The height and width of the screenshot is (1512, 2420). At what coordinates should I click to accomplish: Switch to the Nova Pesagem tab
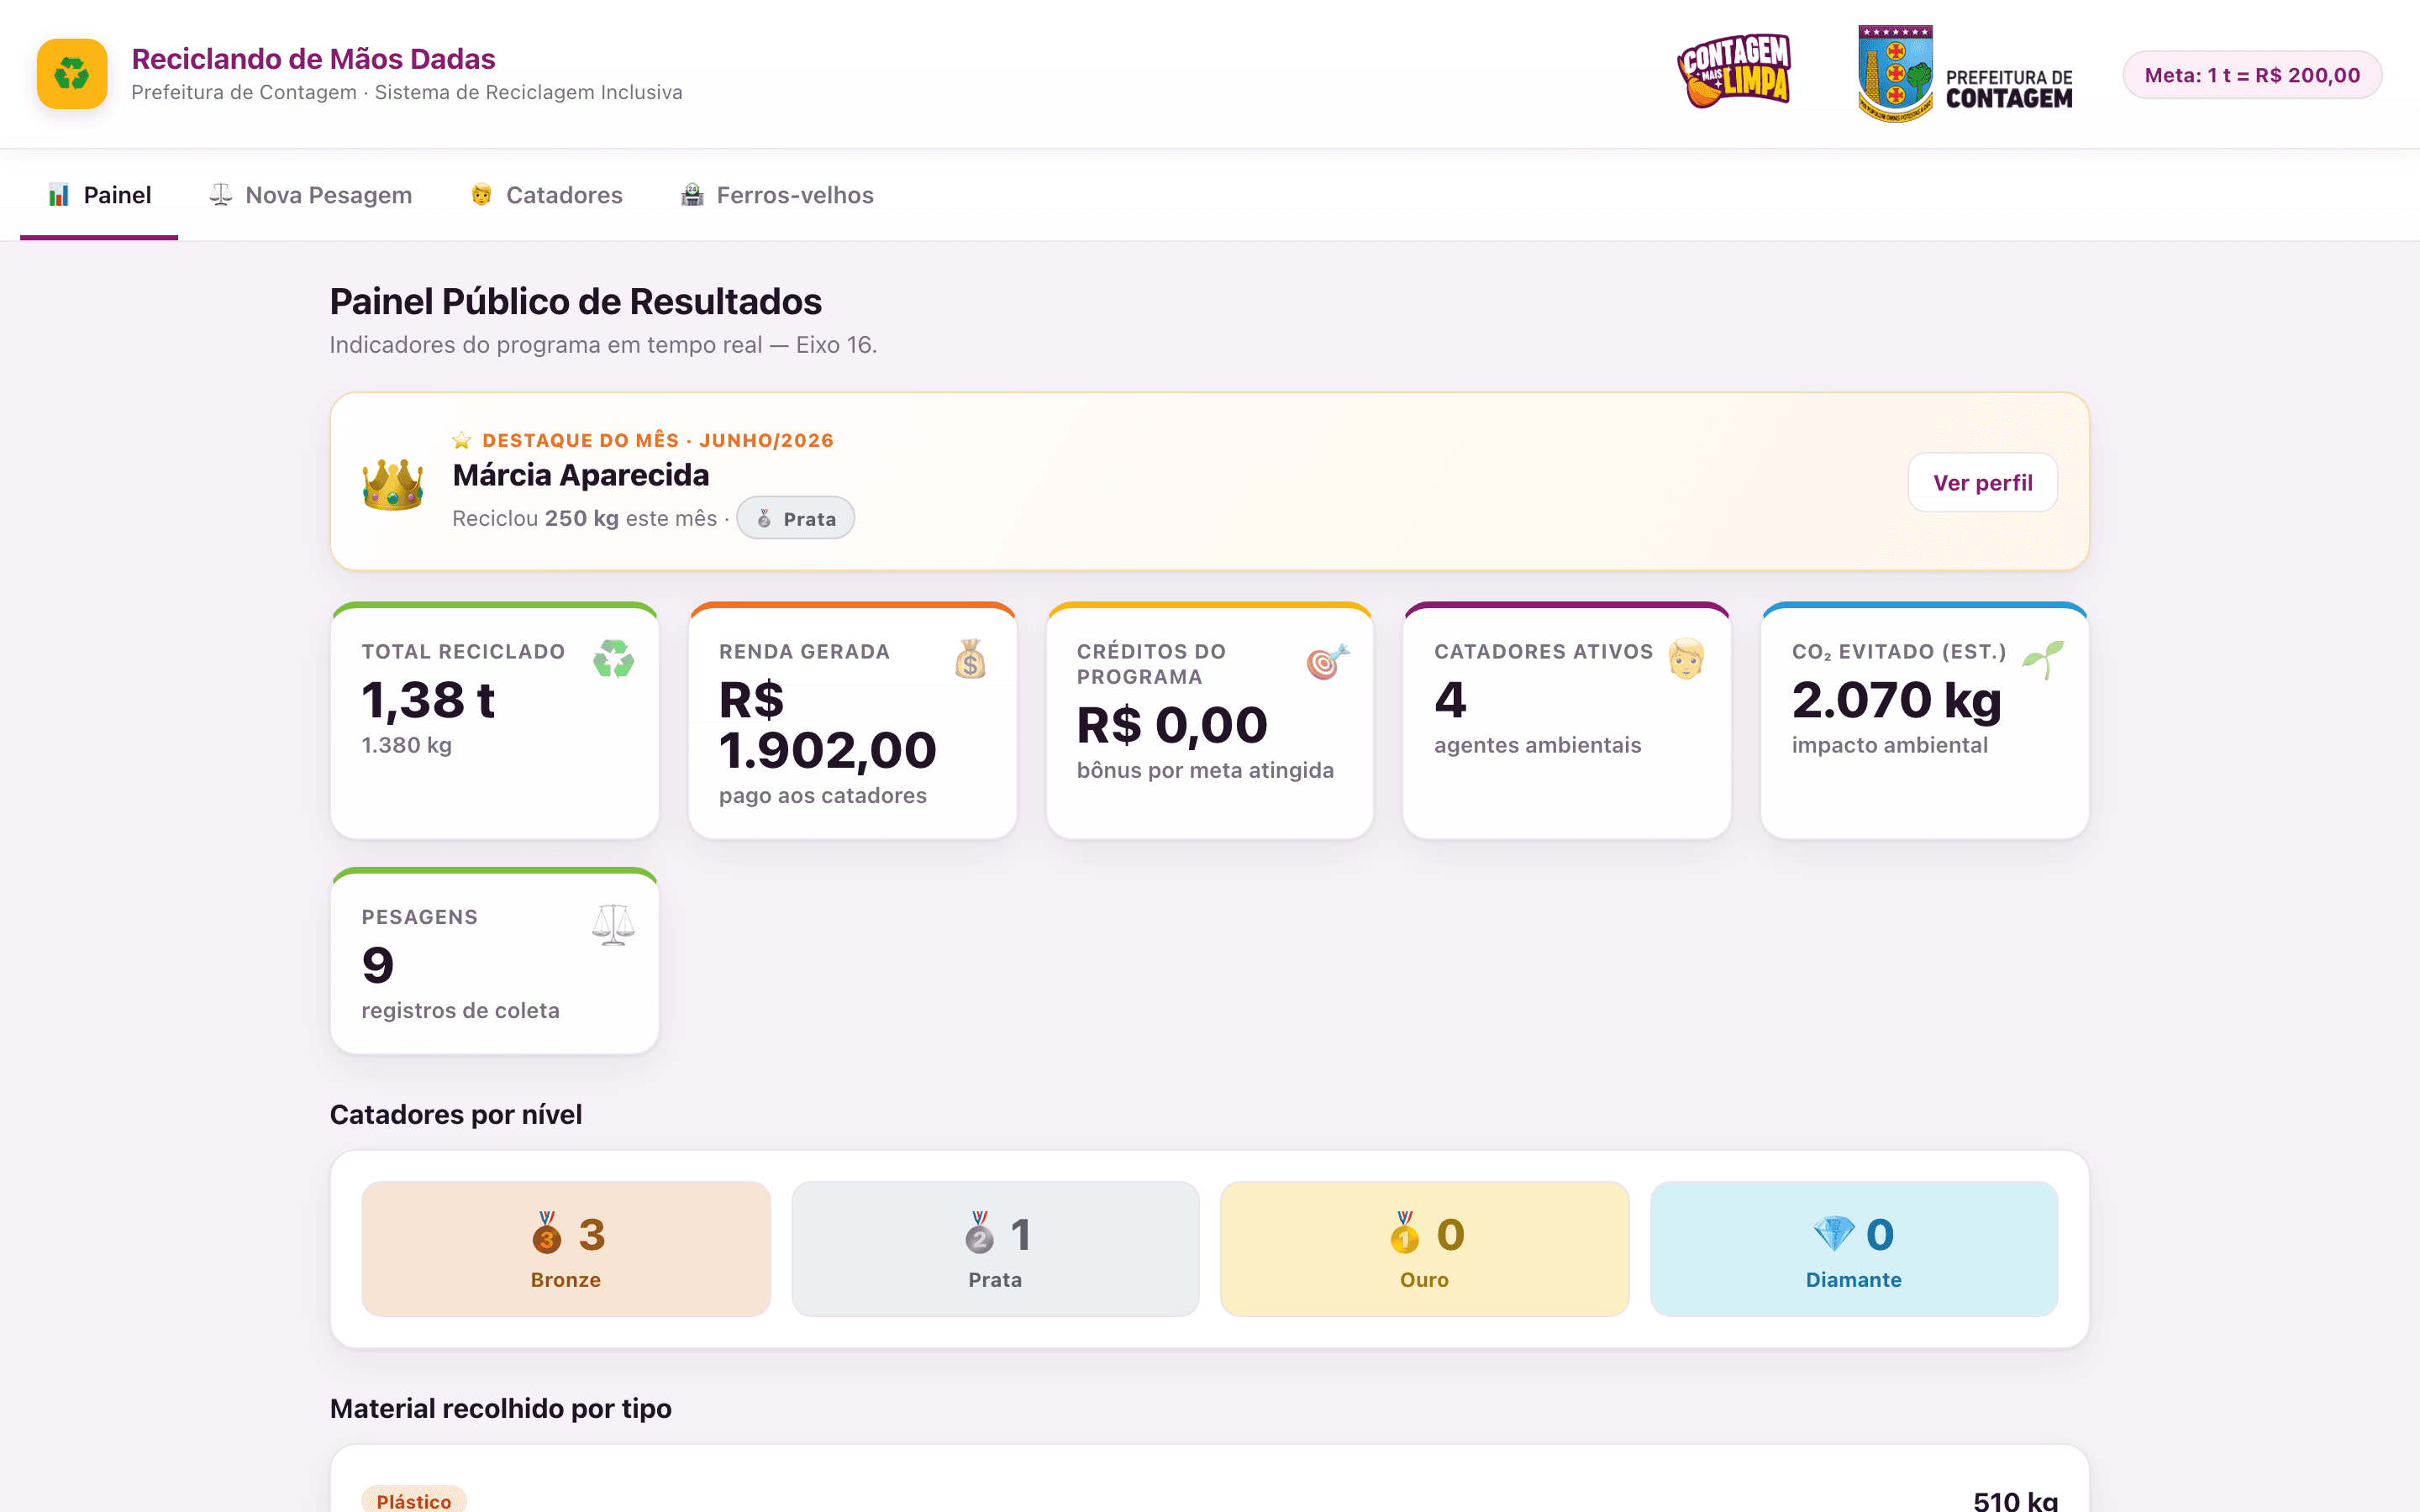(310, 195)
